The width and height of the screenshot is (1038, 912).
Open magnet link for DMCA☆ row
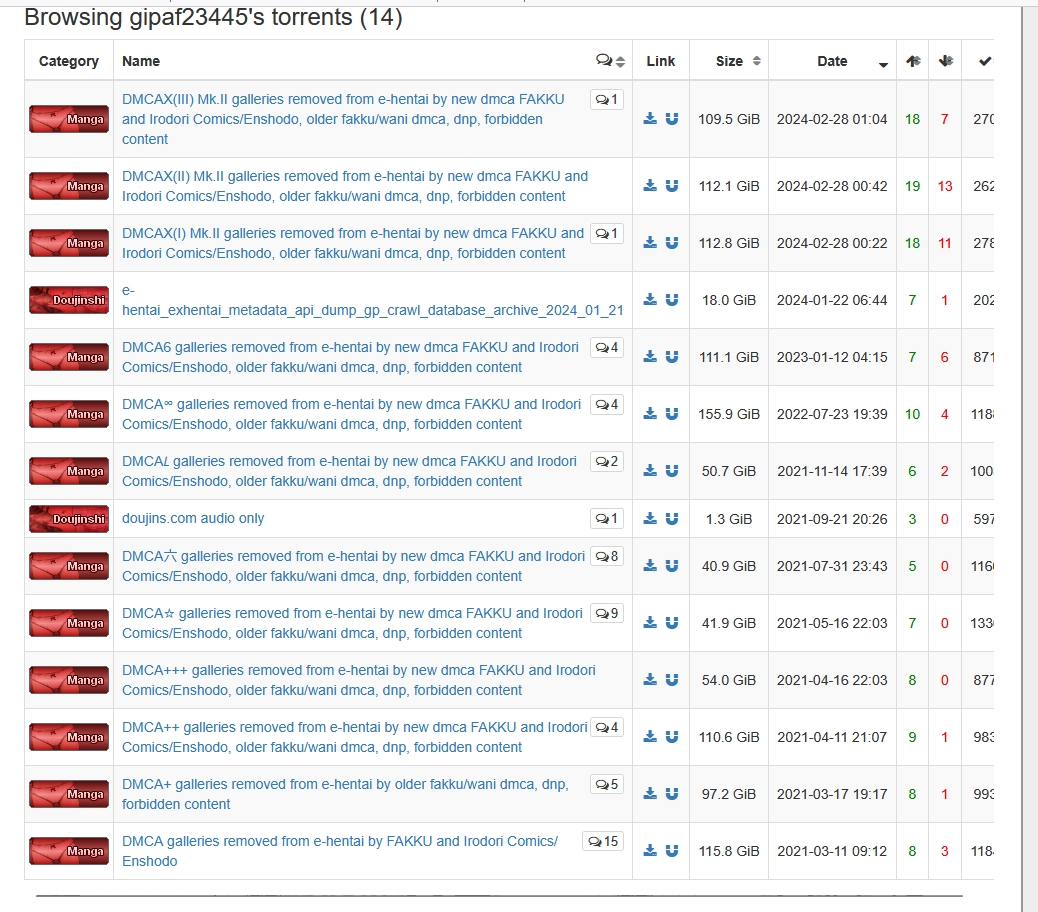click(671, 623)
